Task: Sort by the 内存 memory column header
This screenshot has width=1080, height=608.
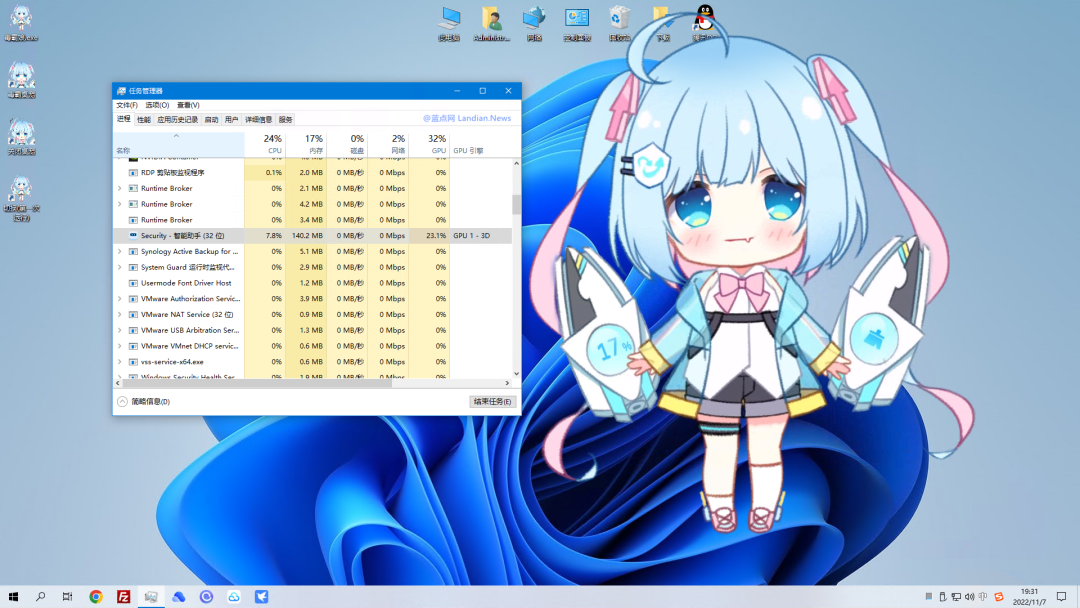Action: [x=306, y=144]
